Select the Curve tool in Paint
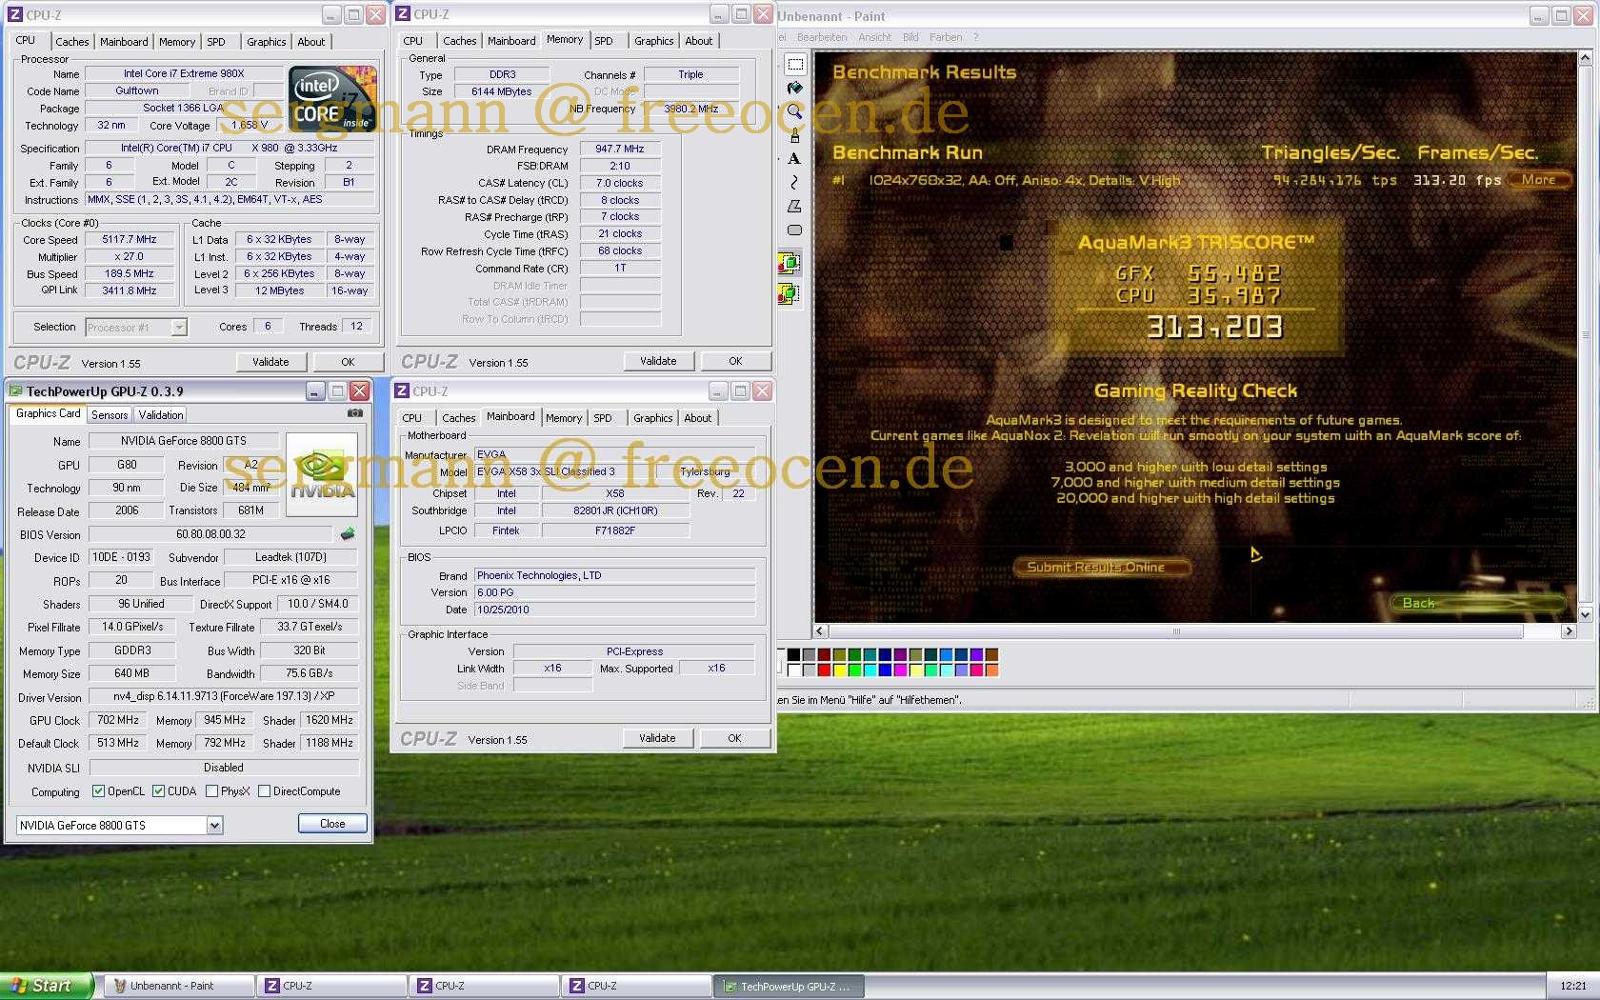 [795, 182]
